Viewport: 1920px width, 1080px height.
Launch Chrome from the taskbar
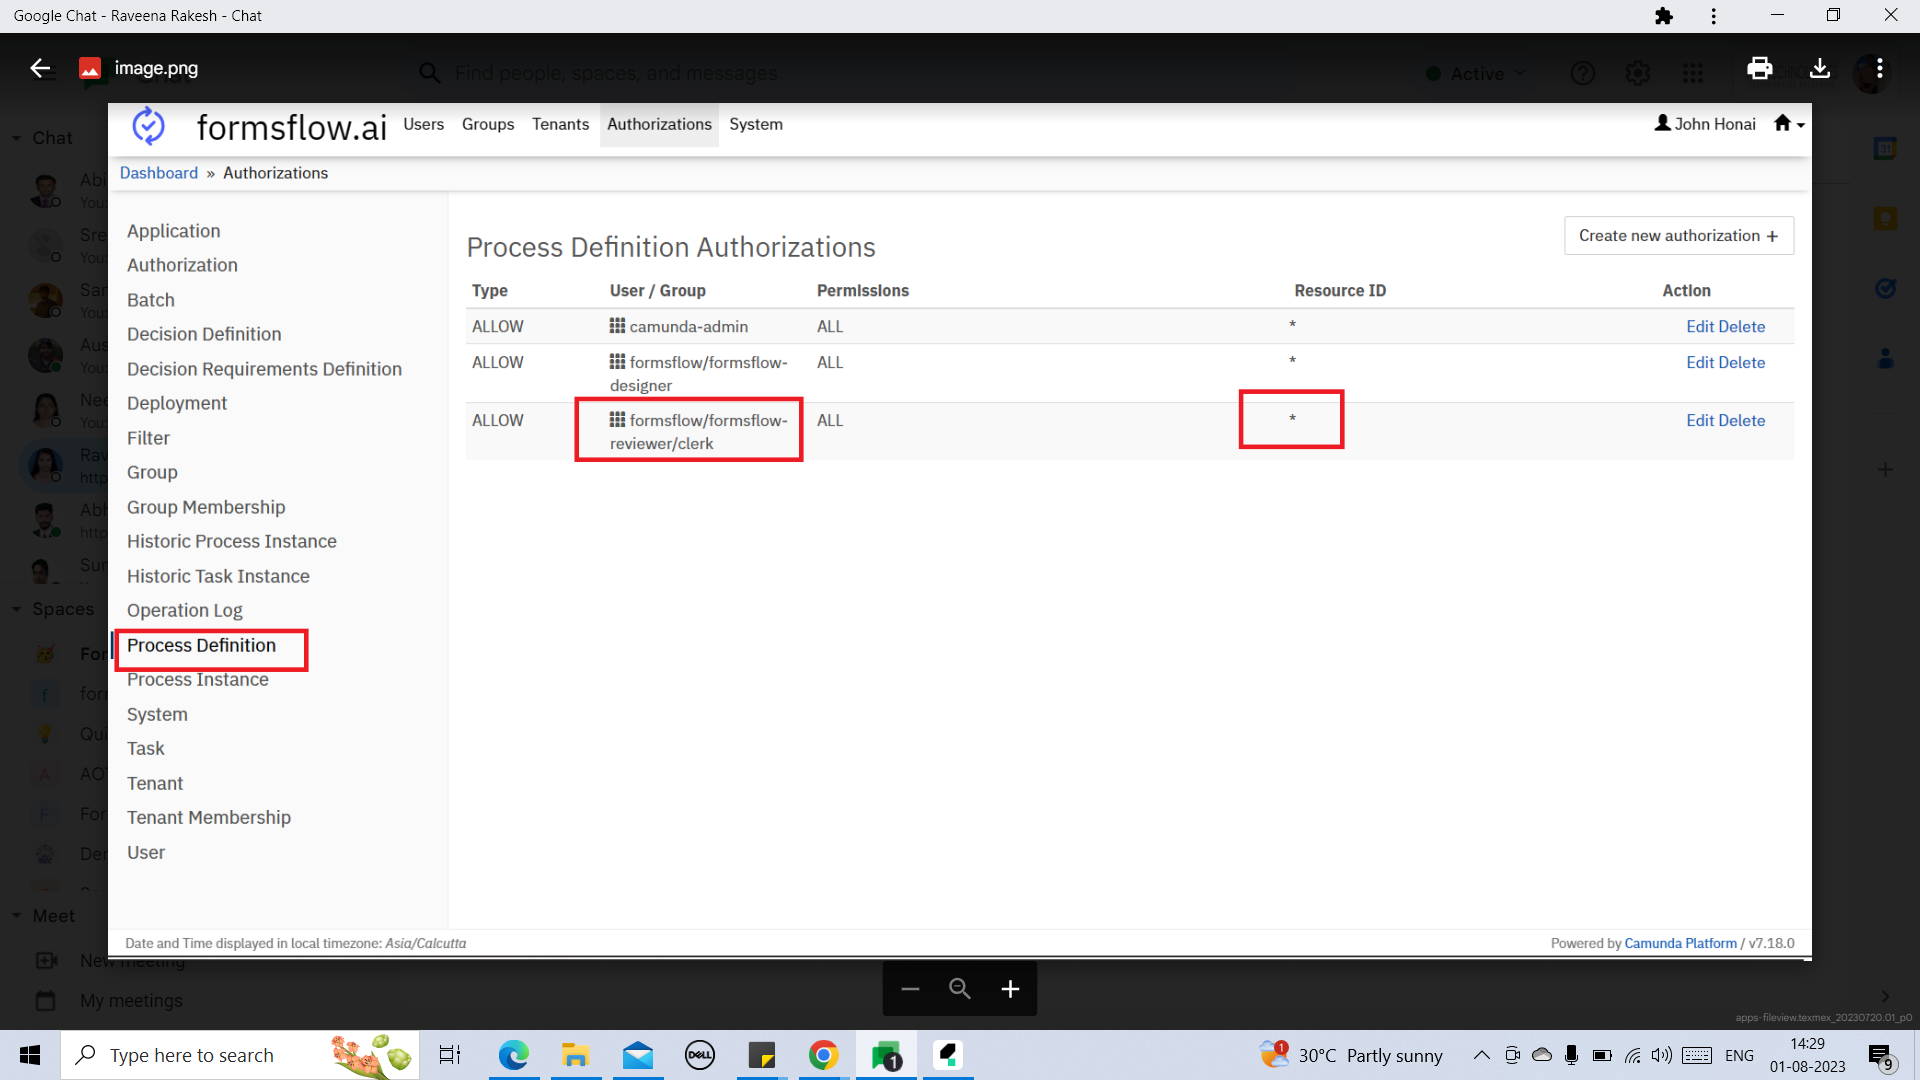coord(823,1055)
